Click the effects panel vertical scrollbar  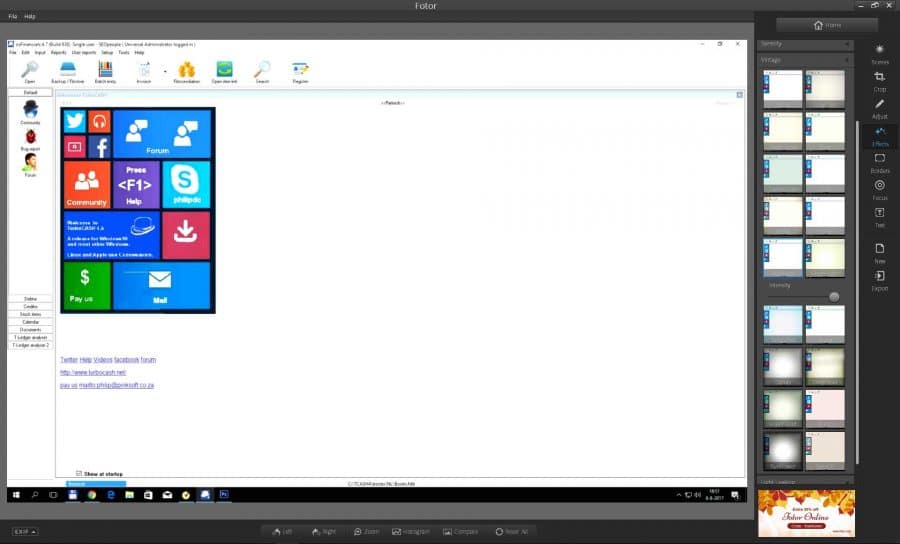tap(857, 292)
